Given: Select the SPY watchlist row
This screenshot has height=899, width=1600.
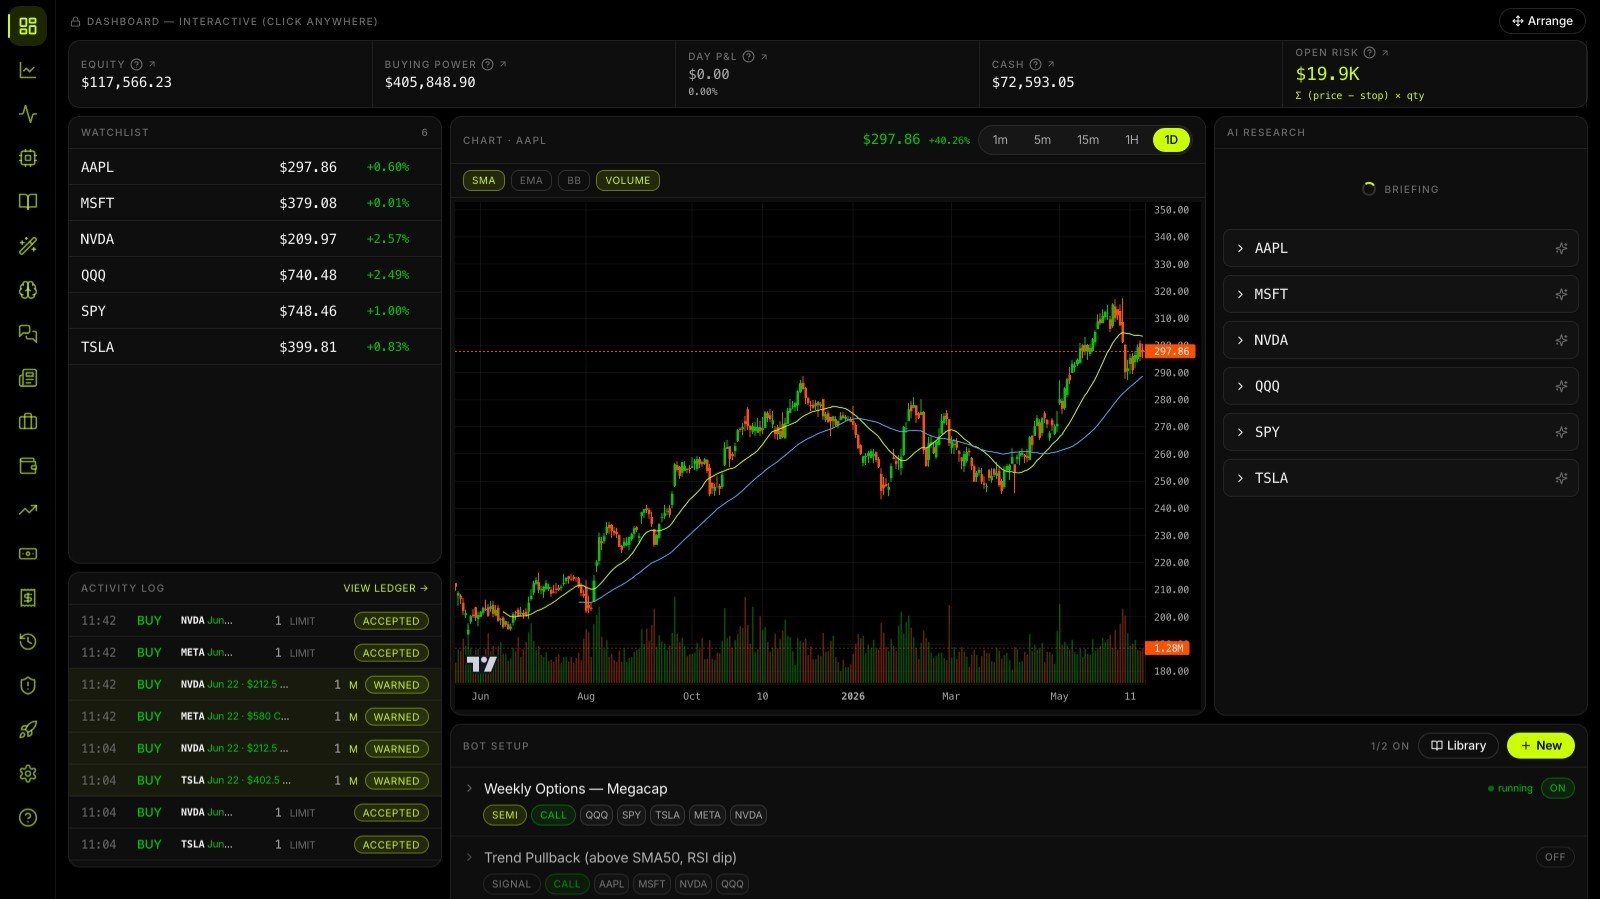Looking at the screenshot, I should tap(255, 311).
